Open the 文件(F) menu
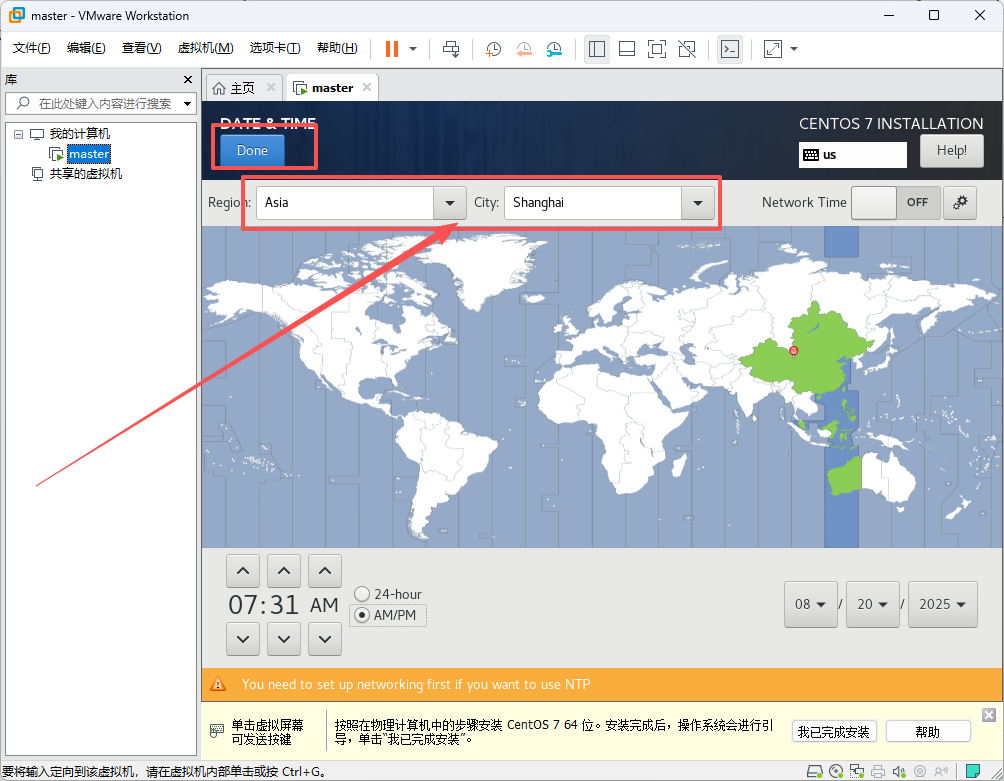Image resolution: width=1004 pixels, height=781 pixels. (x=31, y=48)
